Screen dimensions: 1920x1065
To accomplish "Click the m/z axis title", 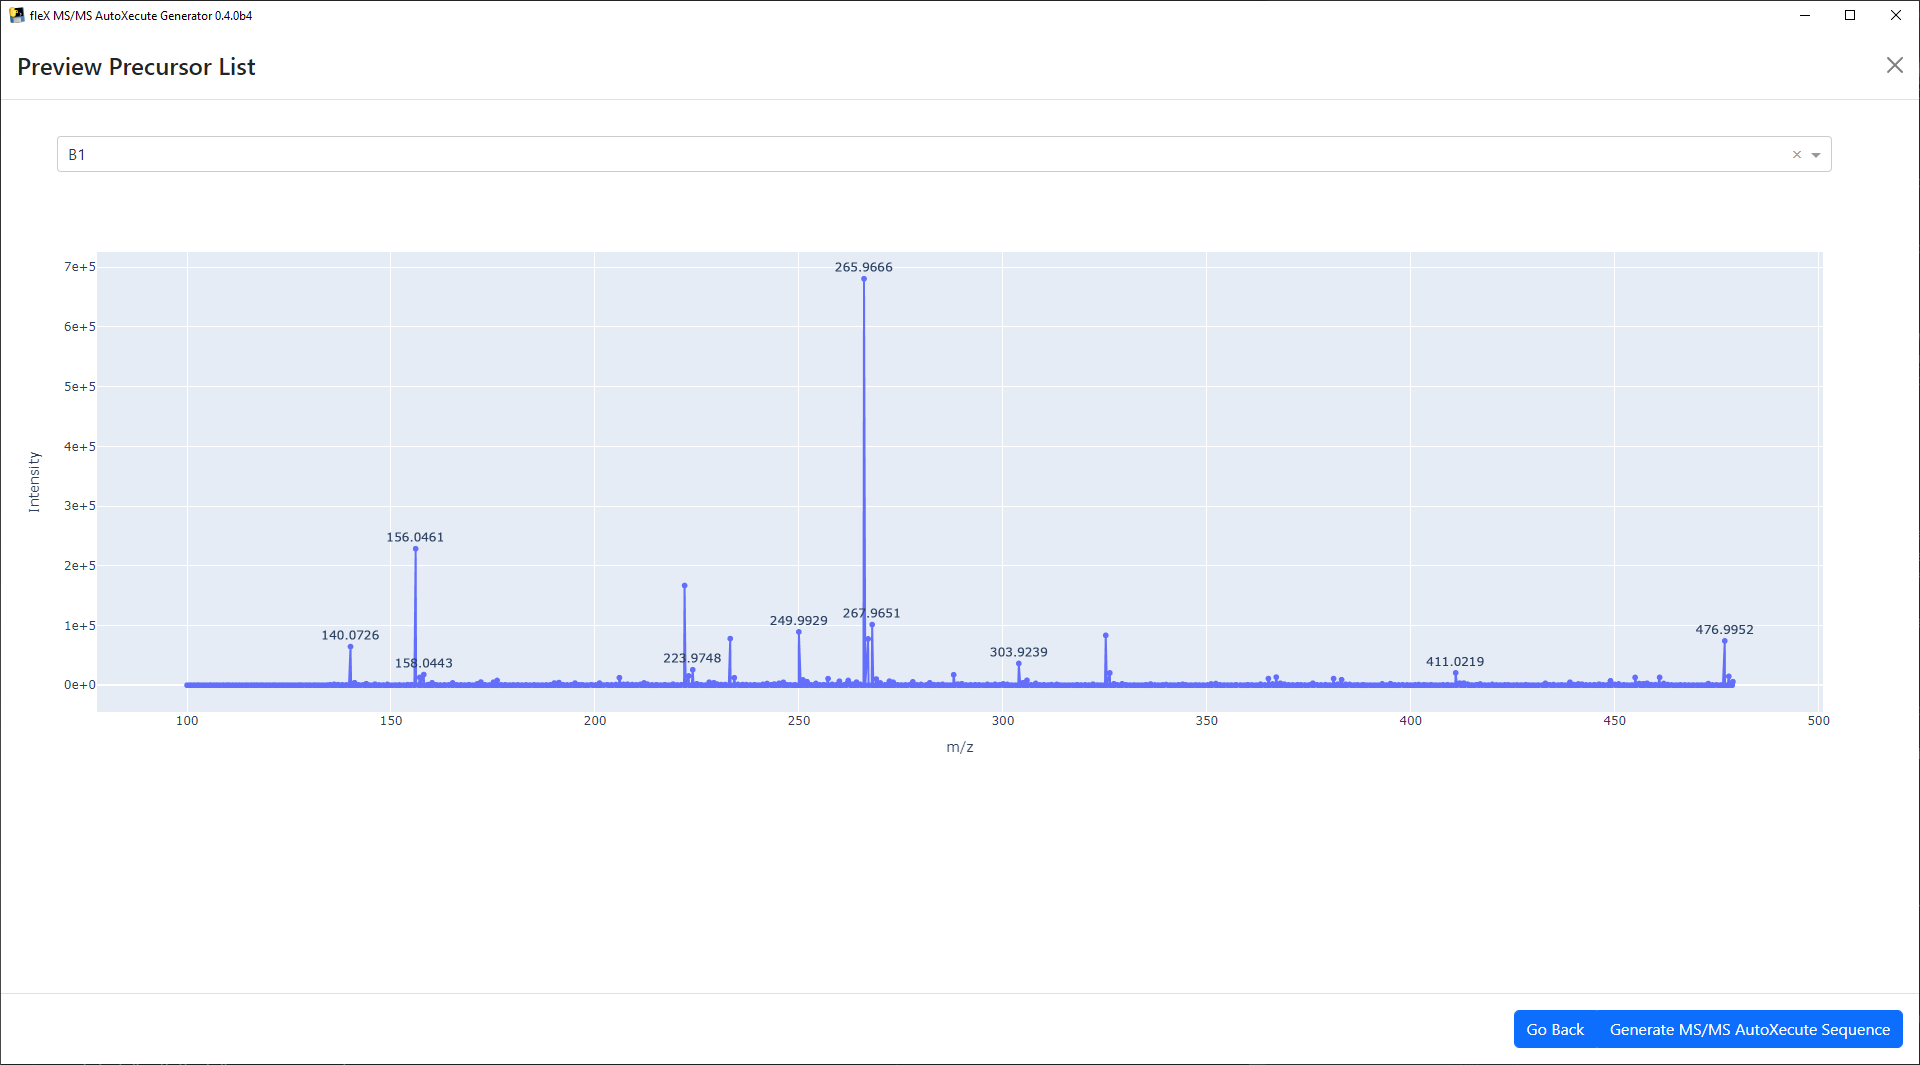I will point(959,747).
